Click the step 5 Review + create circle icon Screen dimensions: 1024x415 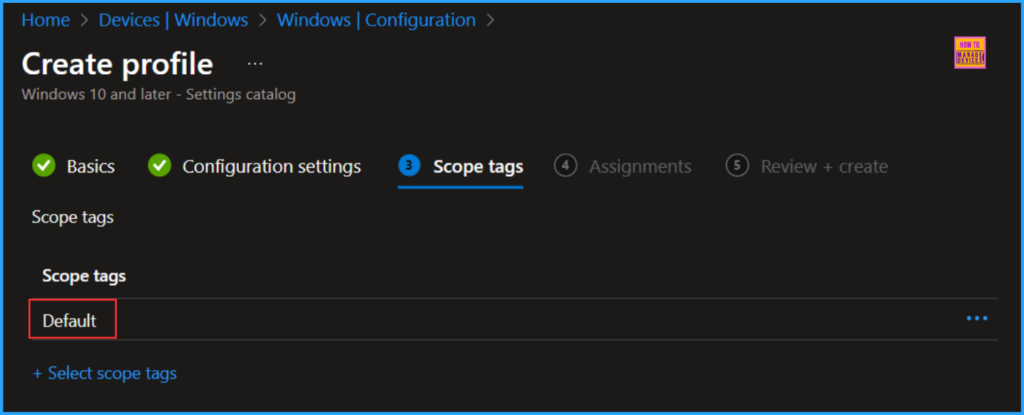[738, 166]
